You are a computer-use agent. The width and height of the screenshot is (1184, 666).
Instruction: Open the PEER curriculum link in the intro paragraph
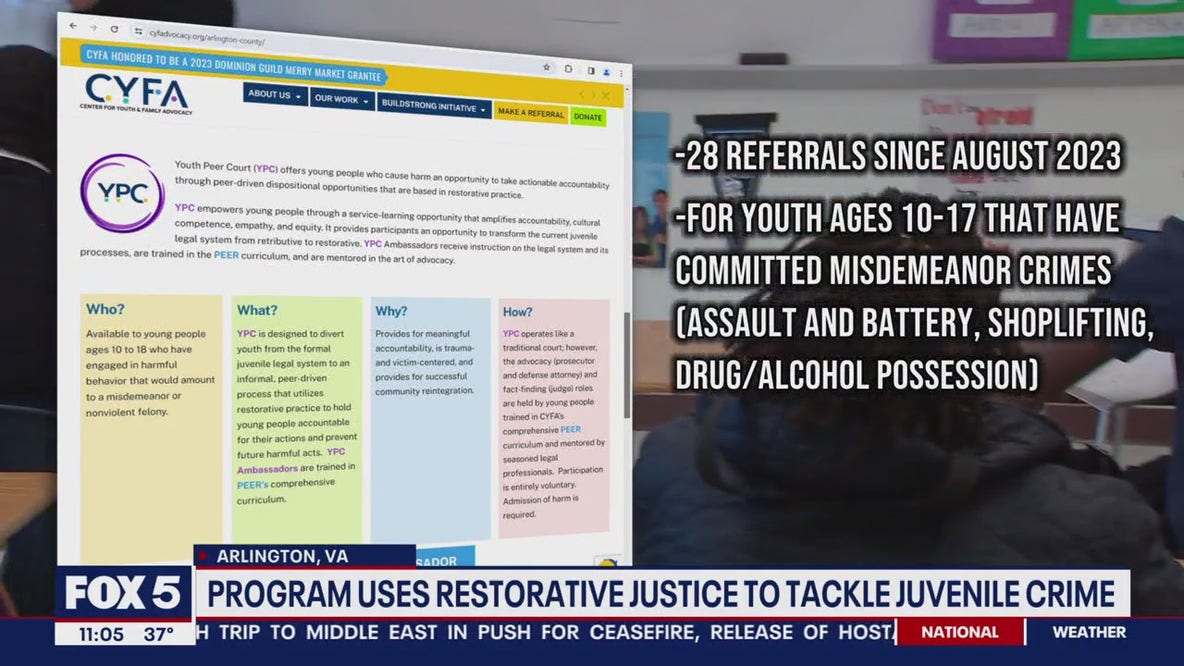point(226,255)
